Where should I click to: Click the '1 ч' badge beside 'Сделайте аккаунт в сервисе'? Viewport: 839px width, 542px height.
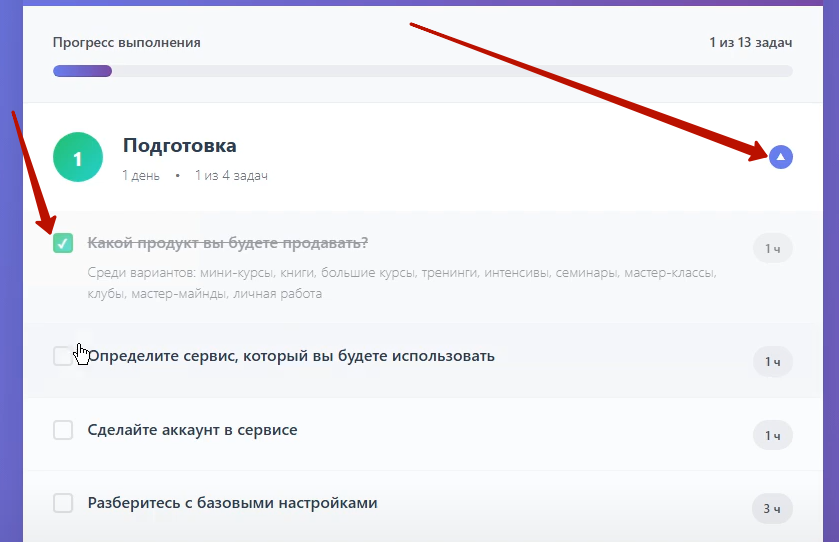point(773,436)
